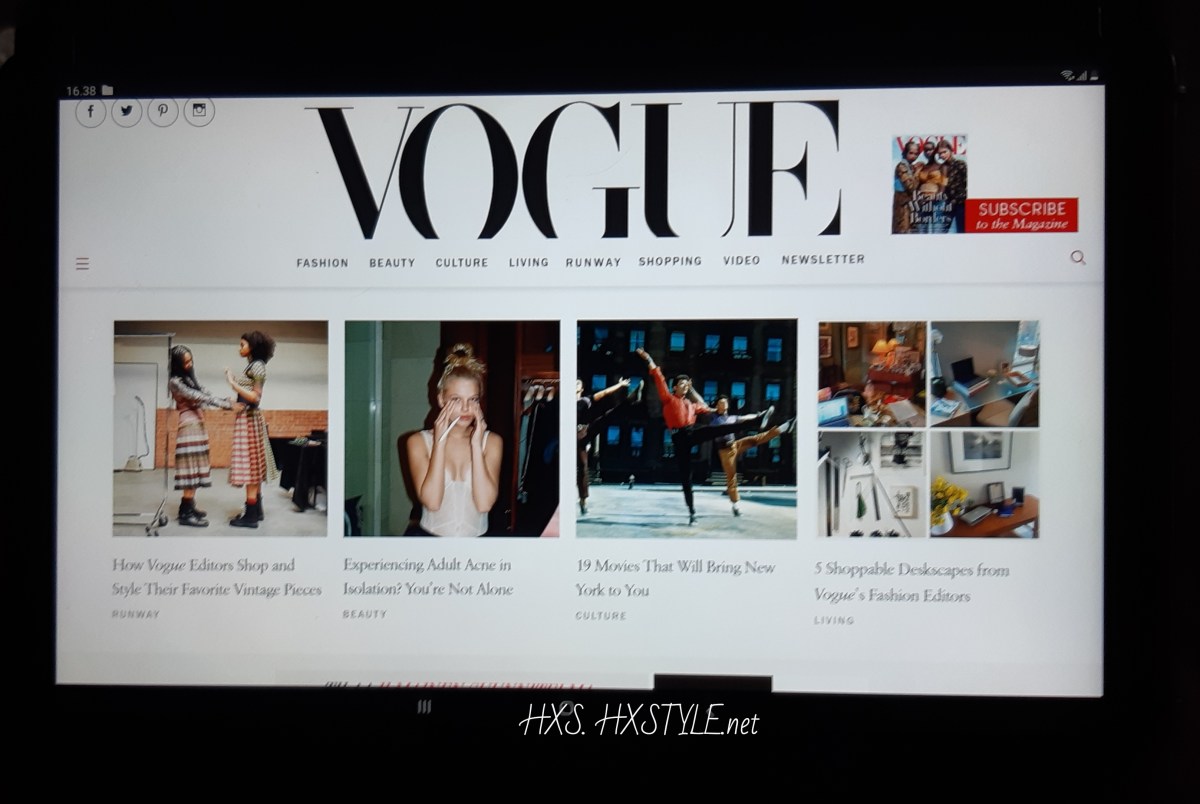Open the Fashion menu section
This screenshot has width=1200, height=804.
(322, 263)
